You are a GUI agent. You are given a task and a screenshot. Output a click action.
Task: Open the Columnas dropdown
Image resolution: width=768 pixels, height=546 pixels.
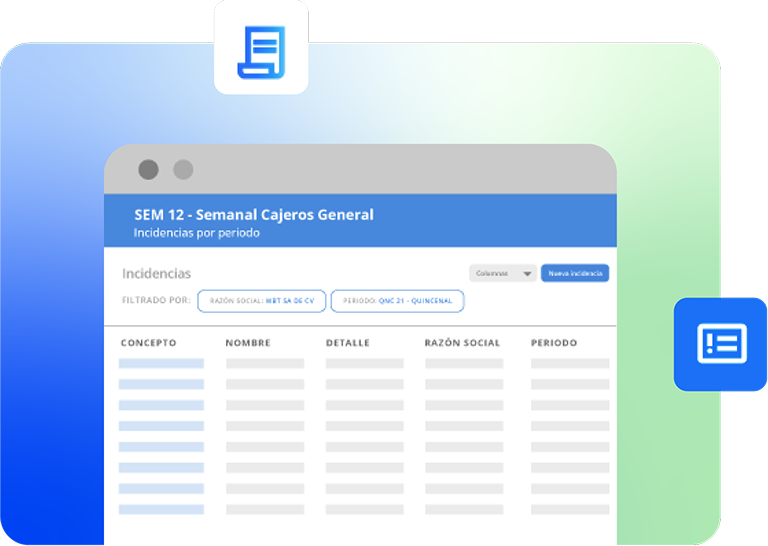coord(502,273)
